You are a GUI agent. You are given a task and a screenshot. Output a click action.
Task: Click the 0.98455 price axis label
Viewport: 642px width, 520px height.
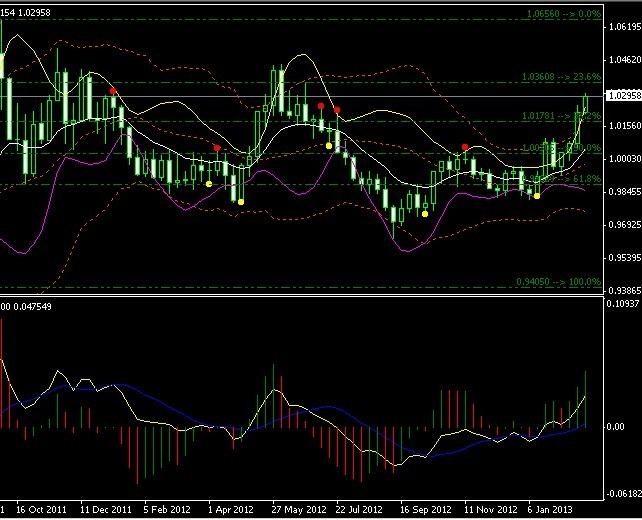625,192
